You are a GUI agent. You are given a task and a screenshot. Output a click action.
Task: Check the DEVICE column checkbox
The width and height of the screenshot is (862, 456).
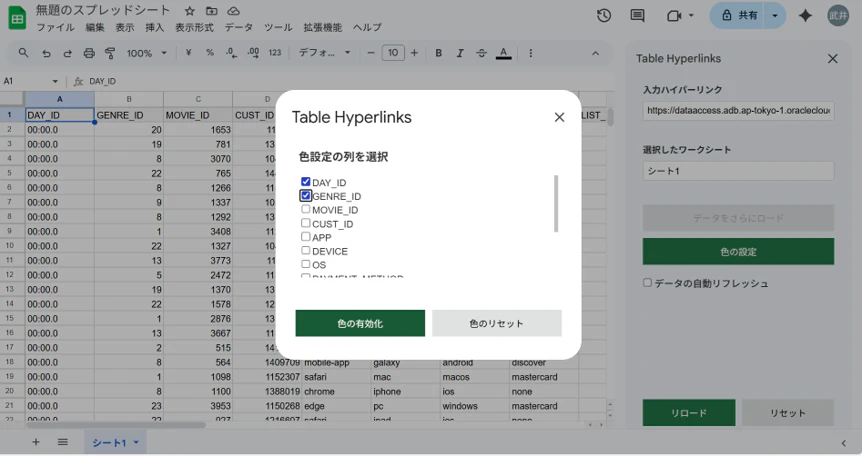pyautogui.click(x=306, y=250)
